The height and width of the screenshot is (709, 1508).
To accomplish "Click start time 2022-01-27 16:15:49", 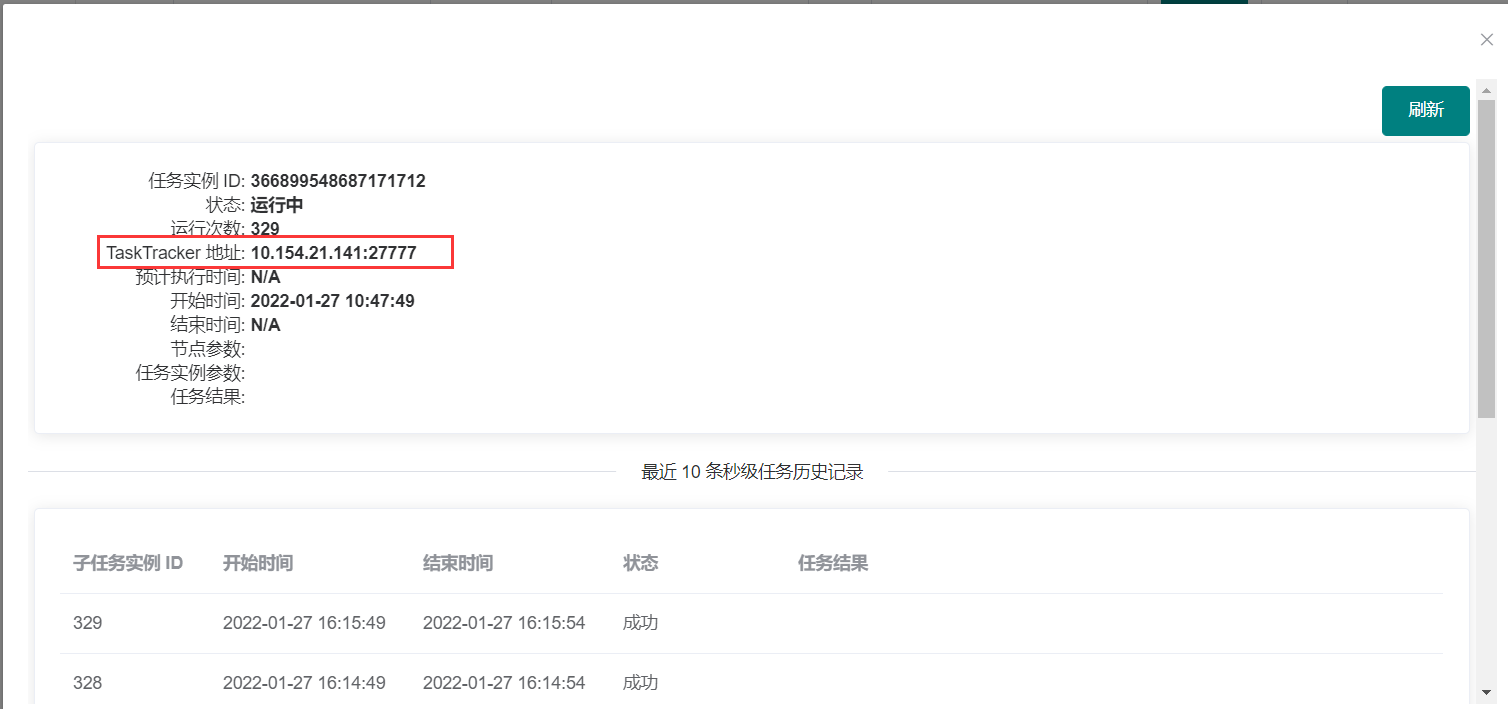I will point(304,623).
